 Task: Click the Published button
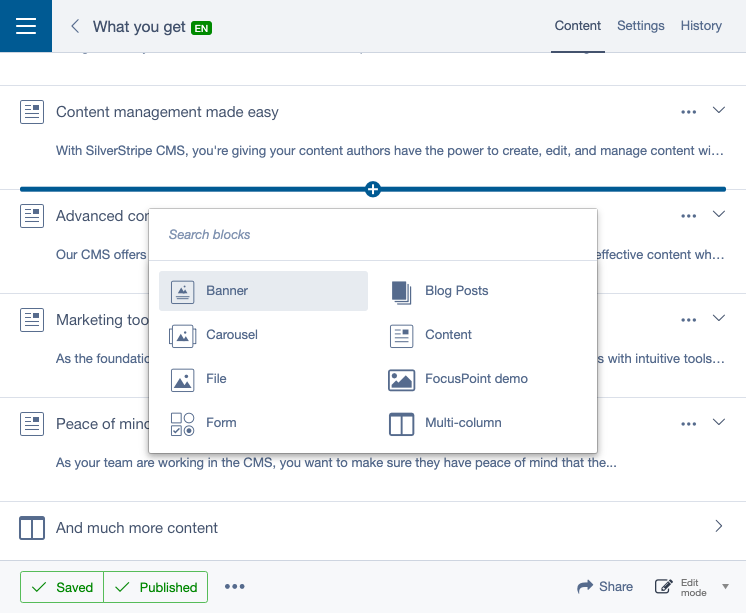pyautogui.click(x=156, y=587)
